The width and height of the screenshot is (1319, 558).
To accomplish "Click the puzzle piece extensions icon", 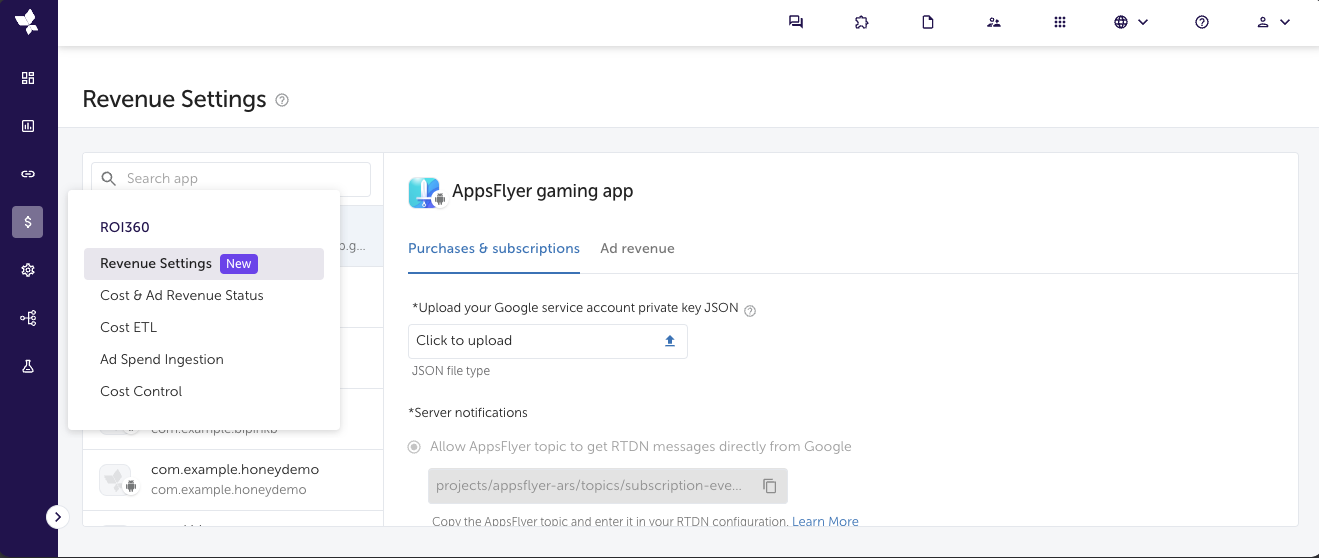I will point(861,22).
